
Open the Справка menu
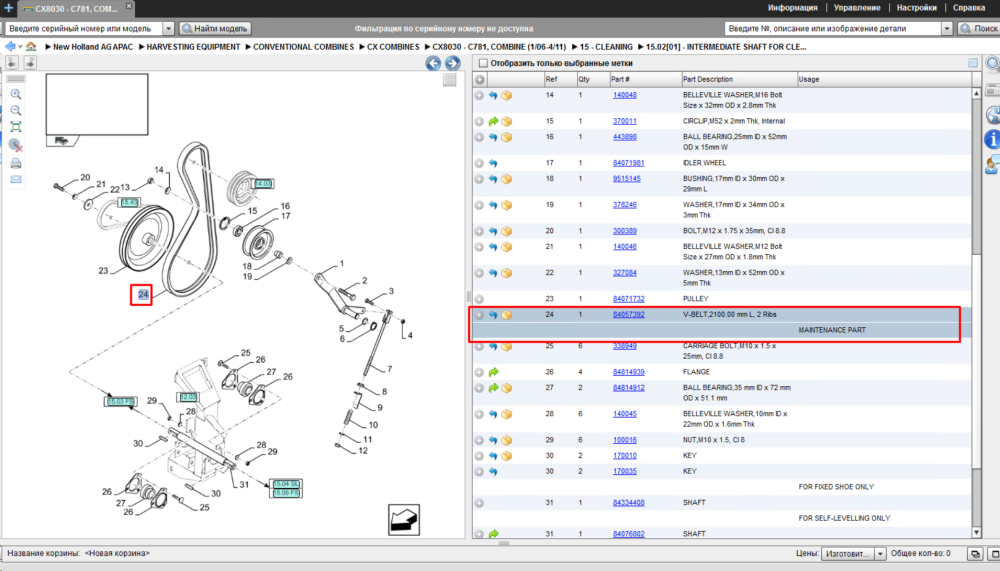point(969,8)
